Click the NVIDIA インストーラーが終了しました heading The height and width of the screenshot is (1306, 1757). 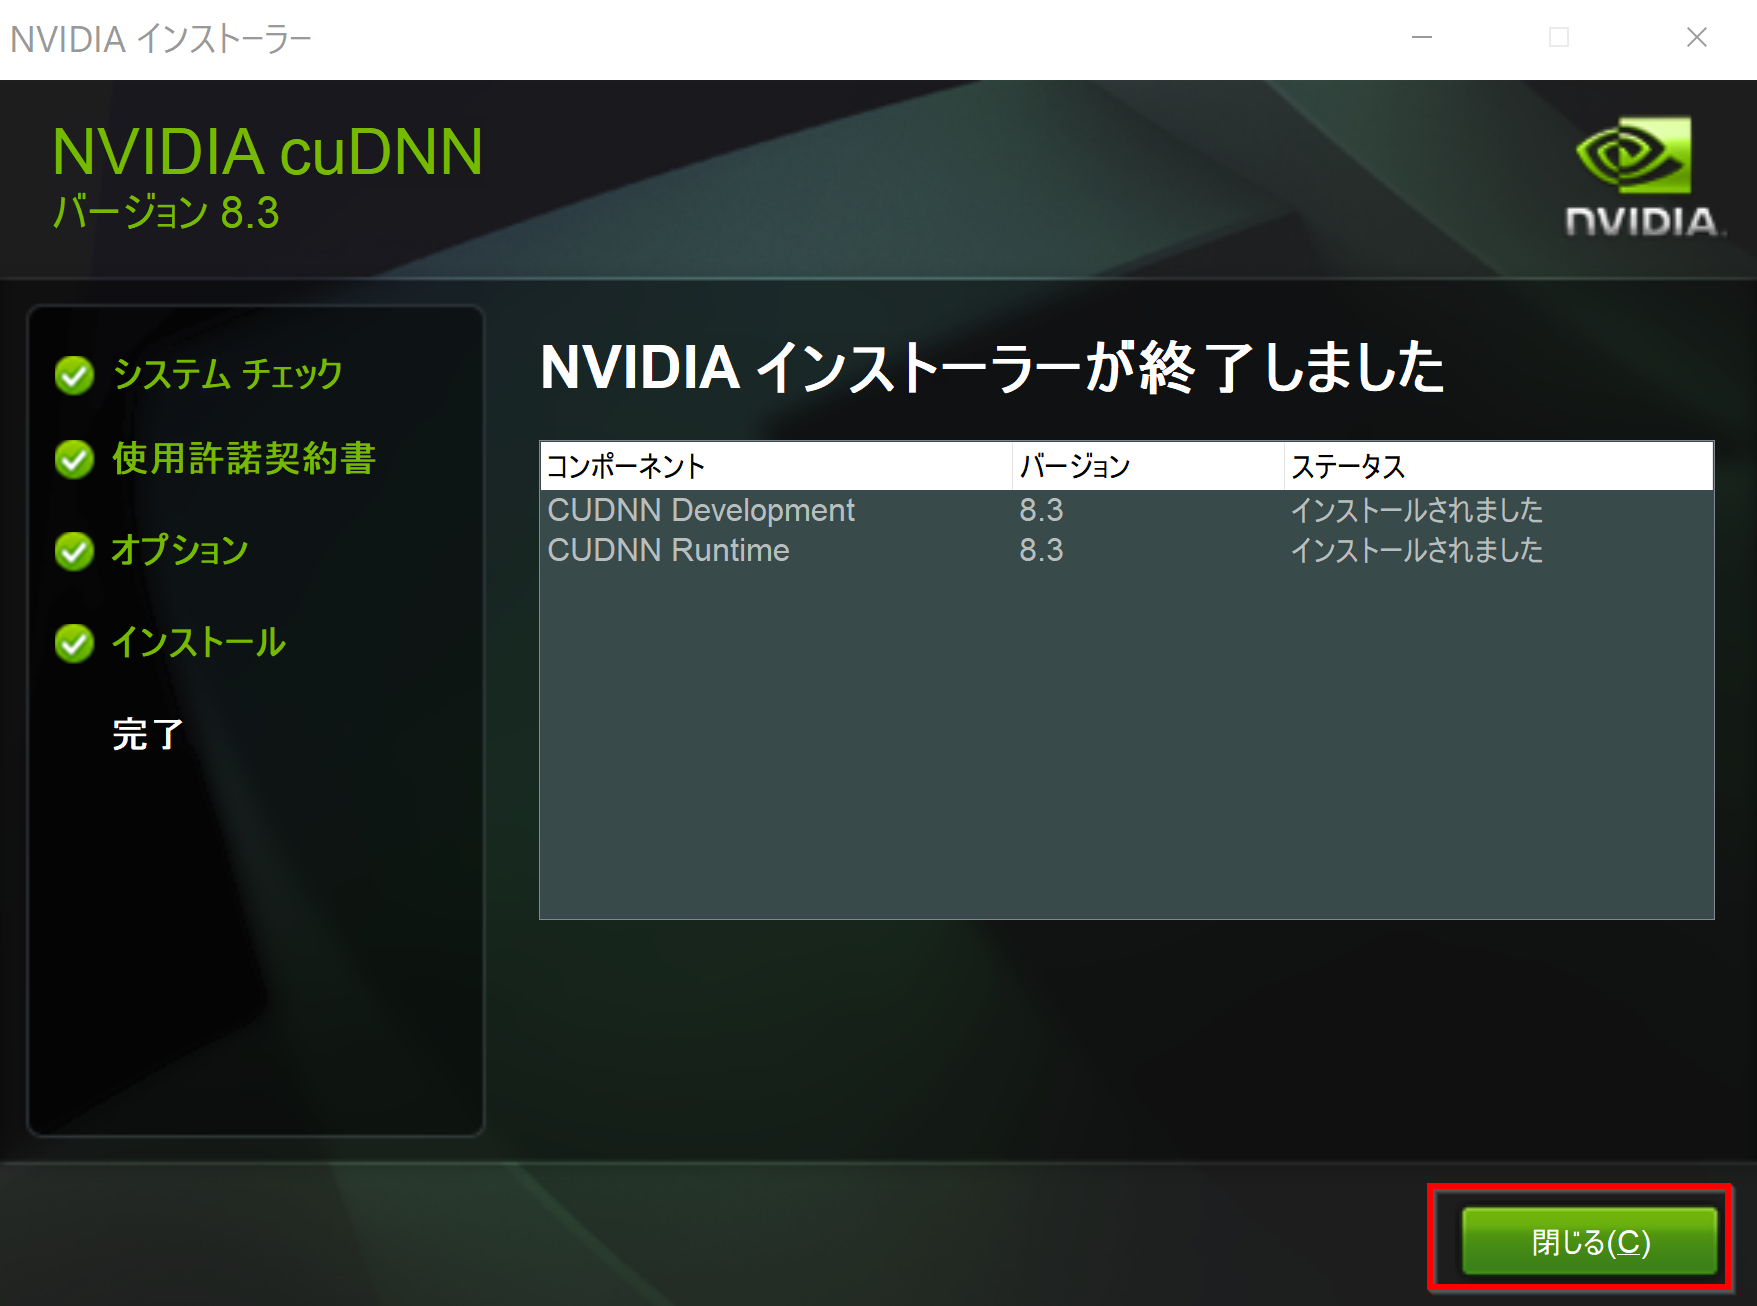[992, 367]
